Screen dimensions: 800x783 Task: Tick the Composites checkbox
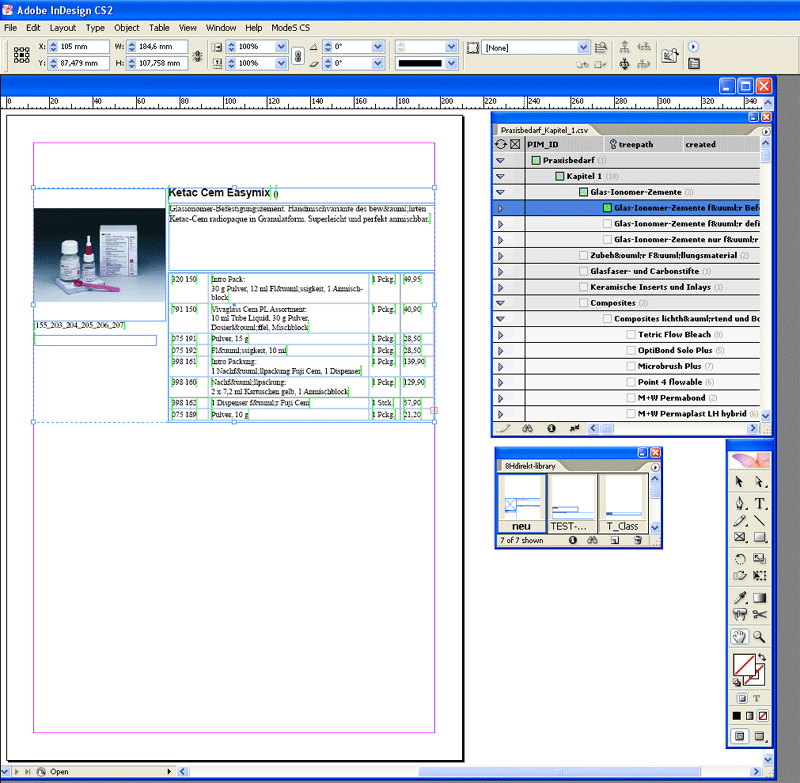pyautogui.click(x=583, y=303)
